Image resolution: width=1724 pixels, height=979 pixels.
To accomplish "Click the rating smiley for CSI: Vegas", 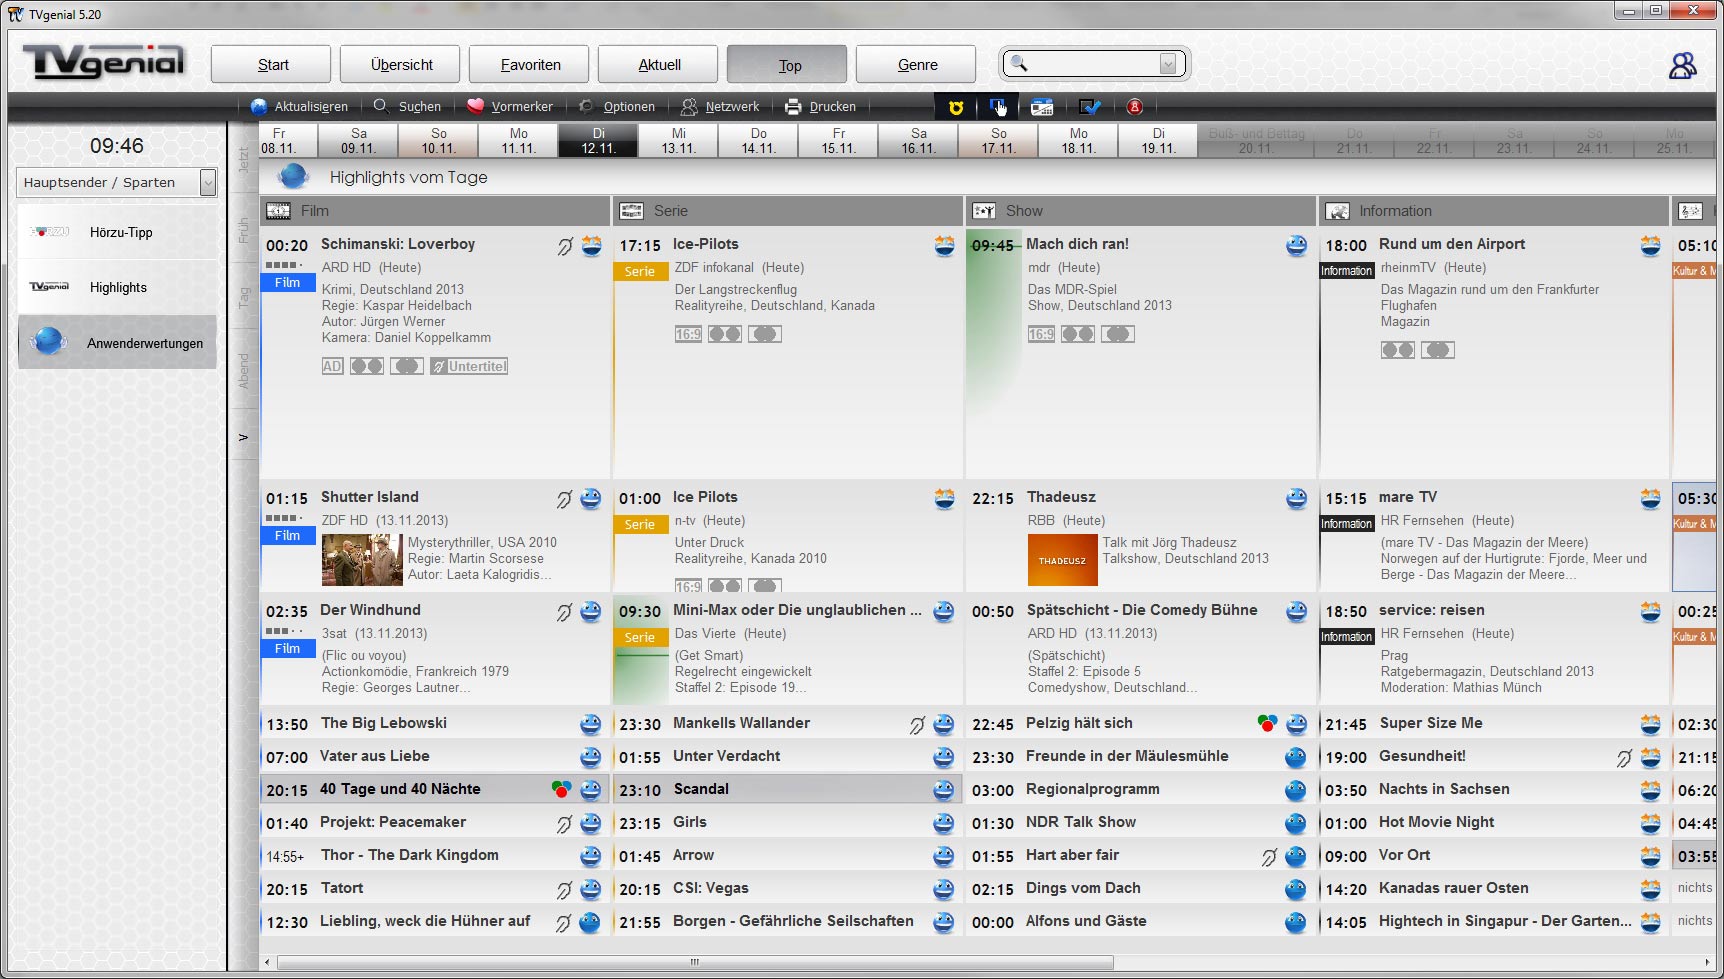I will click(x=943, y=889).
